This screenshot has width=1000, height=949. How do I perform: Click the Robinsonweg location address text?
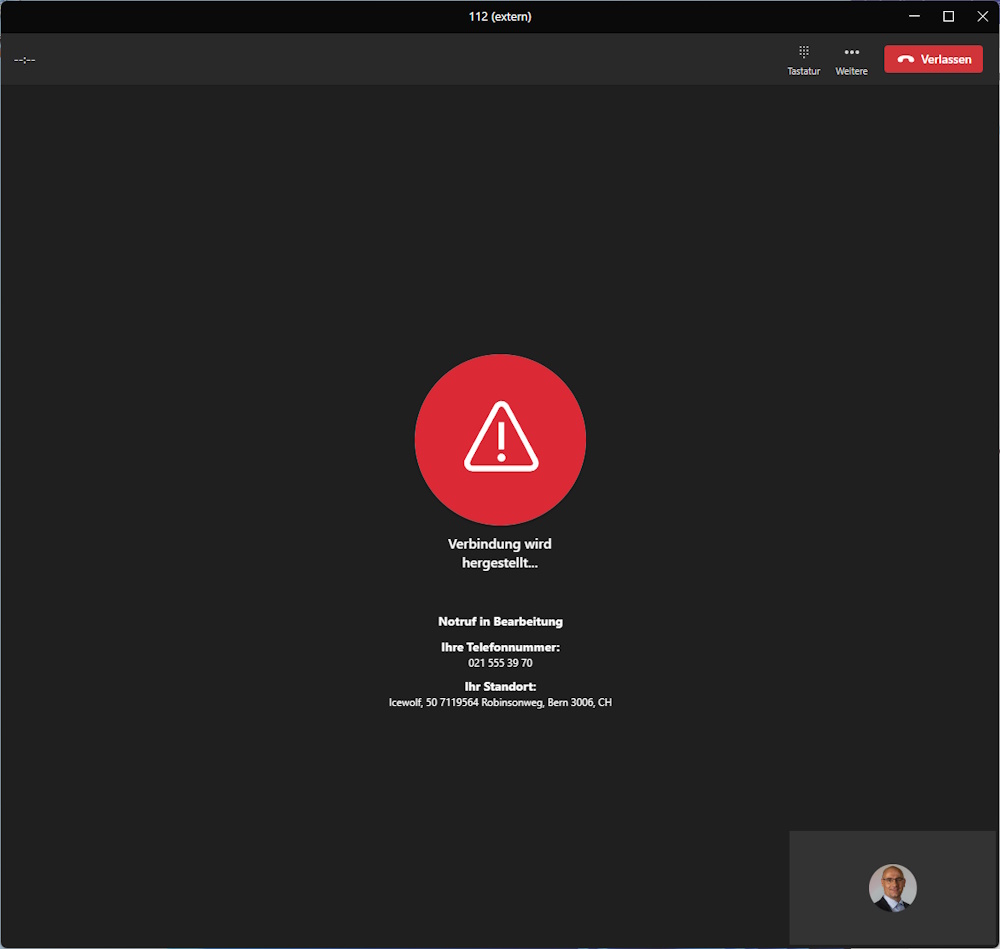coord(500,703)
